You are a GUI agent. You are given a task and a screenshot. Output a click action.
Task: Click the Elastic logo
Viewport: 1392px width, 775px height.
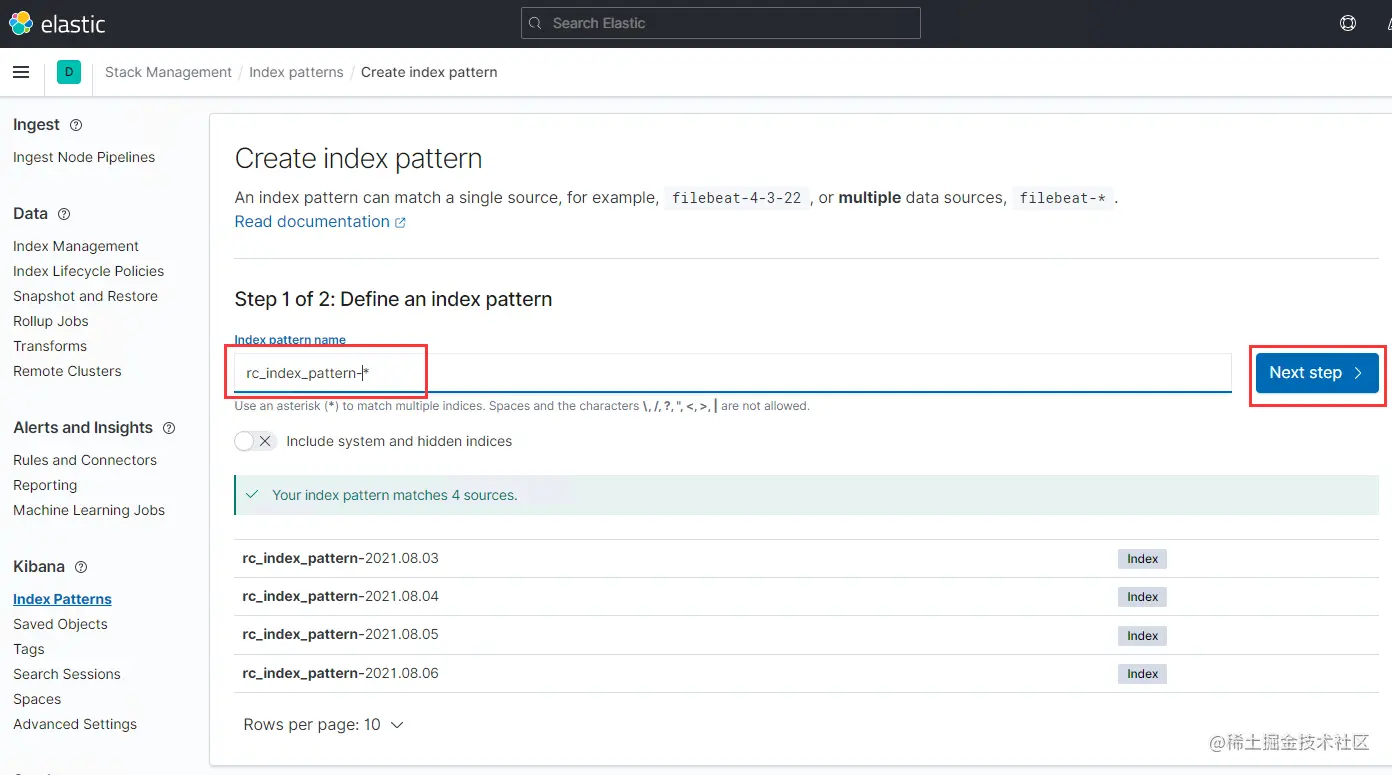57,23
